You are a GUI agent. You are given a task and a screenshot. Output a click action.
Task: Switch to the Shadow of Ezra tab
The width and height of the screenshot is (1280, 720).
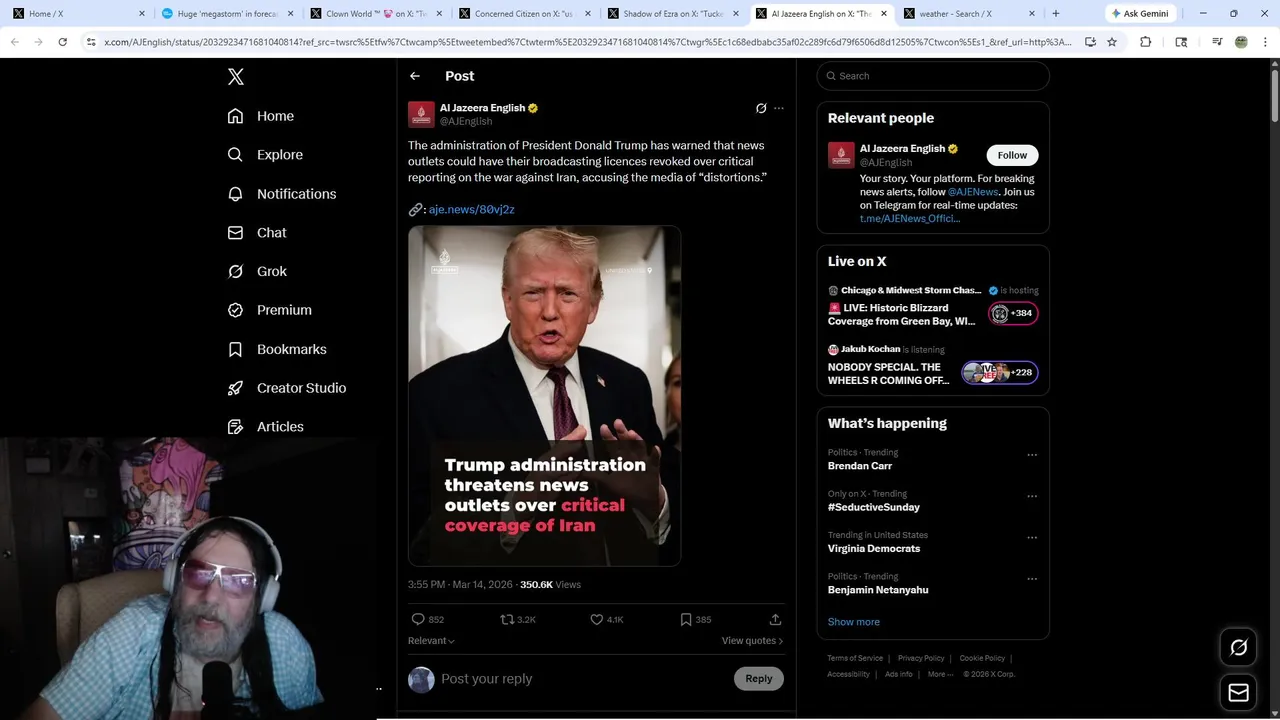click(x=673, y=14)
